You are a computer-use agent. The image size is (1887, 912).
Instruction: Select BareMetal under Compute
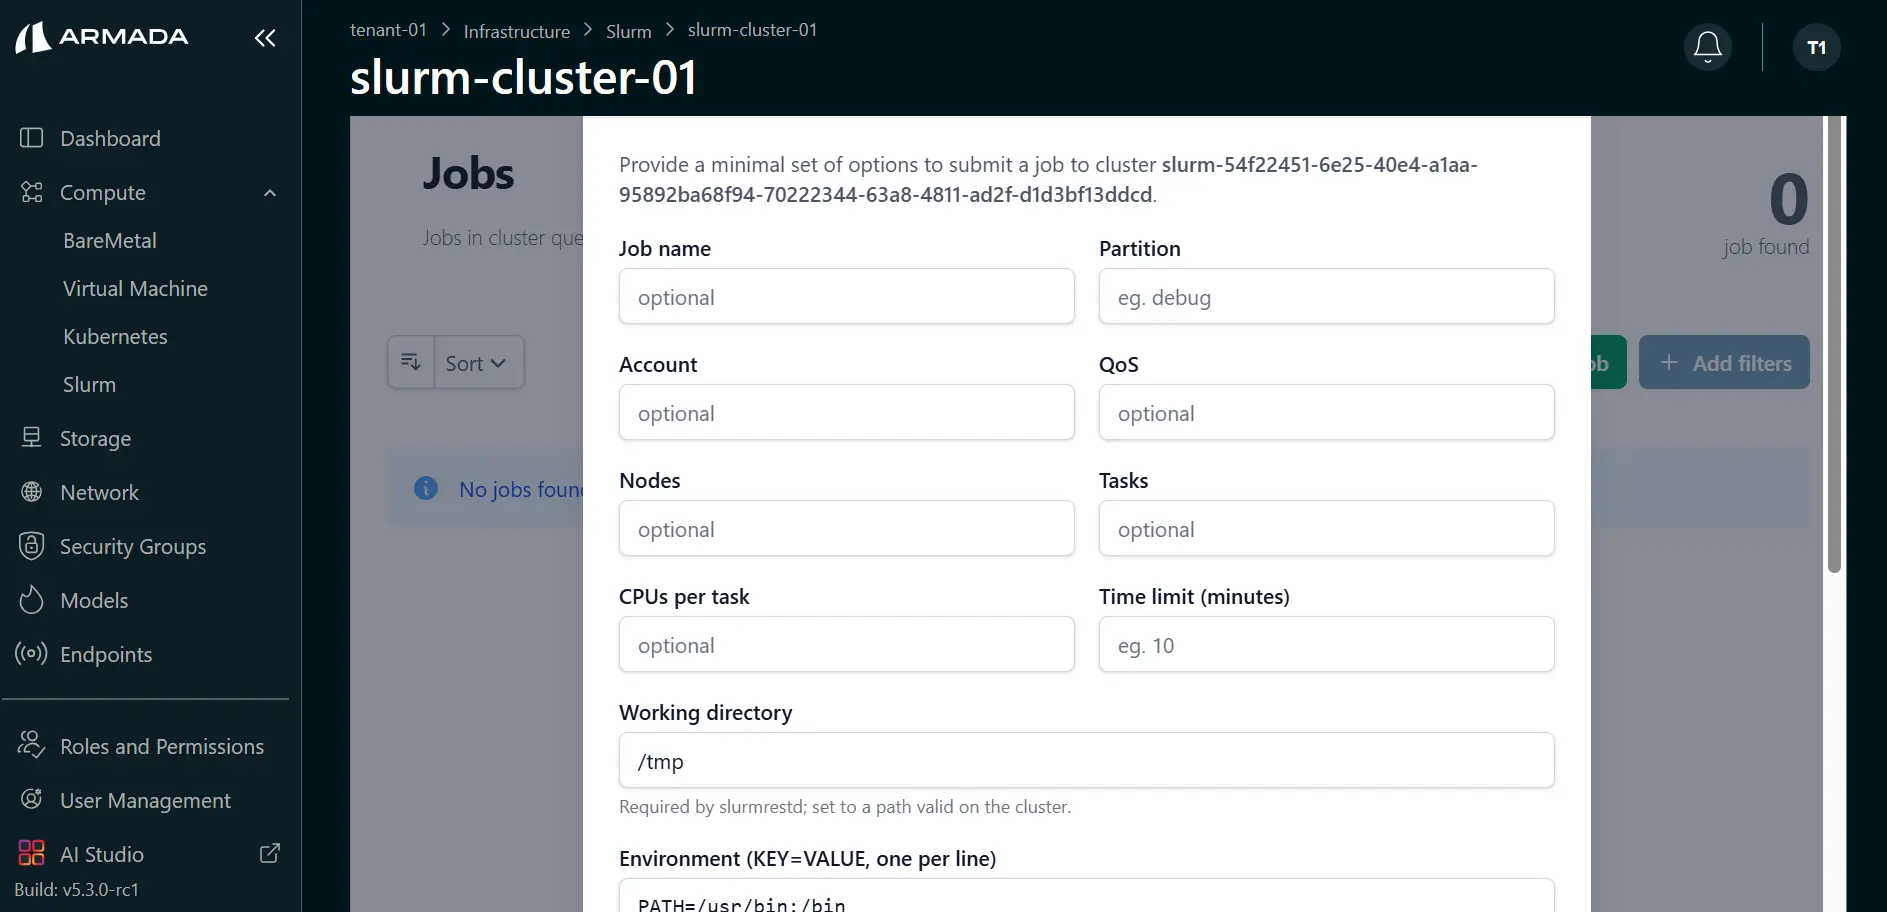coord(110,241)
